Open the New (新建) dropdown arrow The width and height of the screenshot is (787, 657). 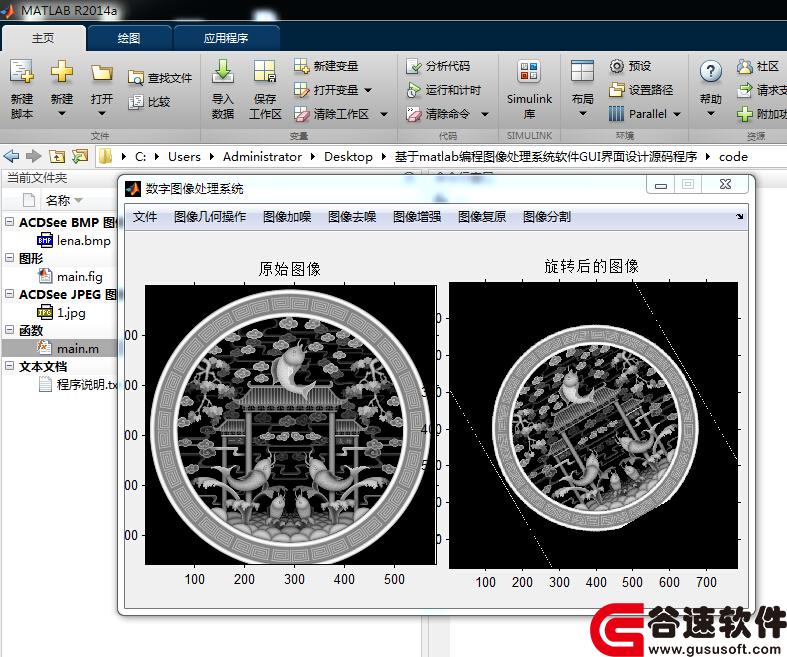click(x=62, y=114)
